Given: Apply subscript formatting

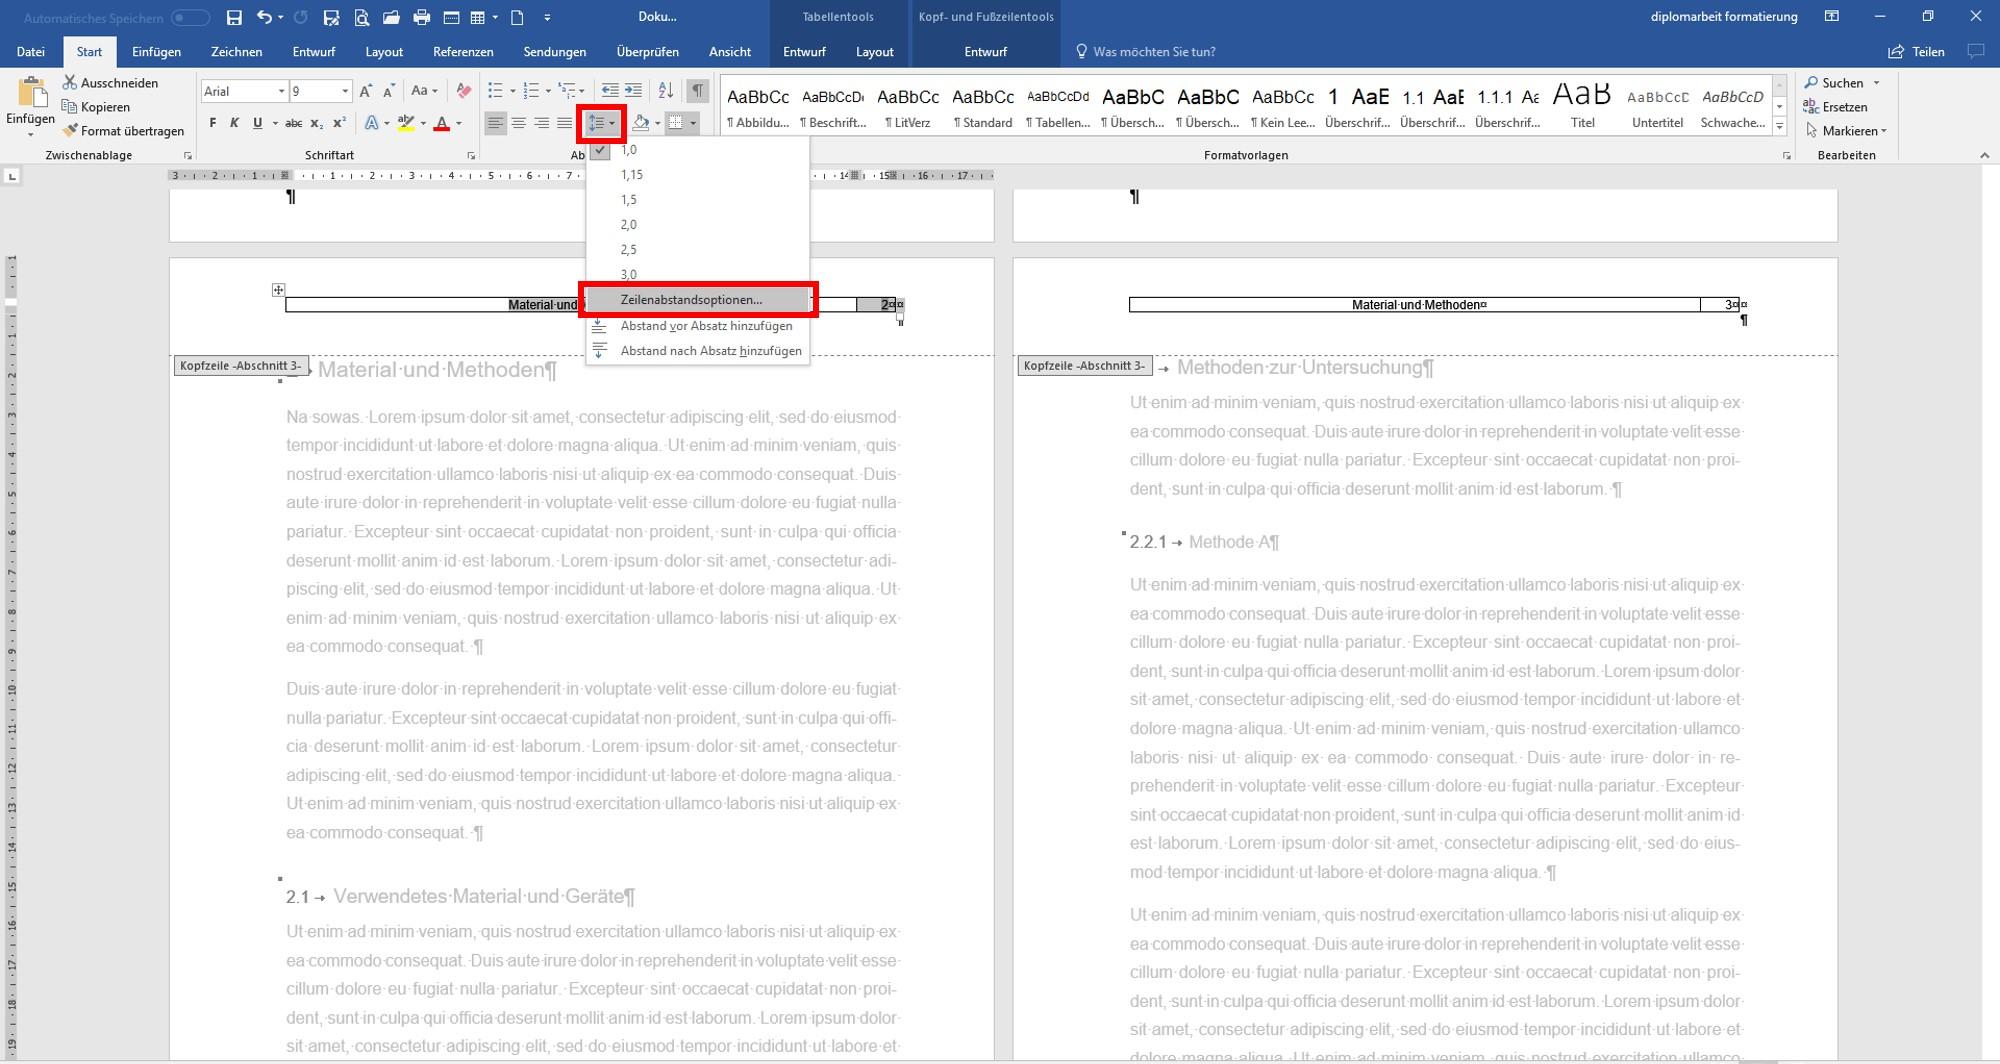Looking at the screenshot, I should coord(316,123).
